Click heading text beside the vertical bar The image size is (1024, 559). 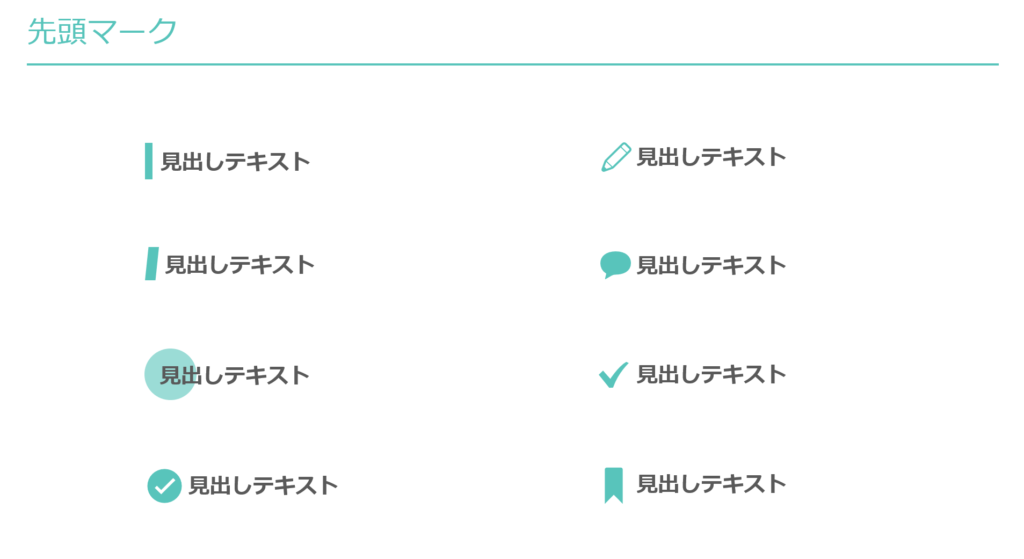pos(235,162)
